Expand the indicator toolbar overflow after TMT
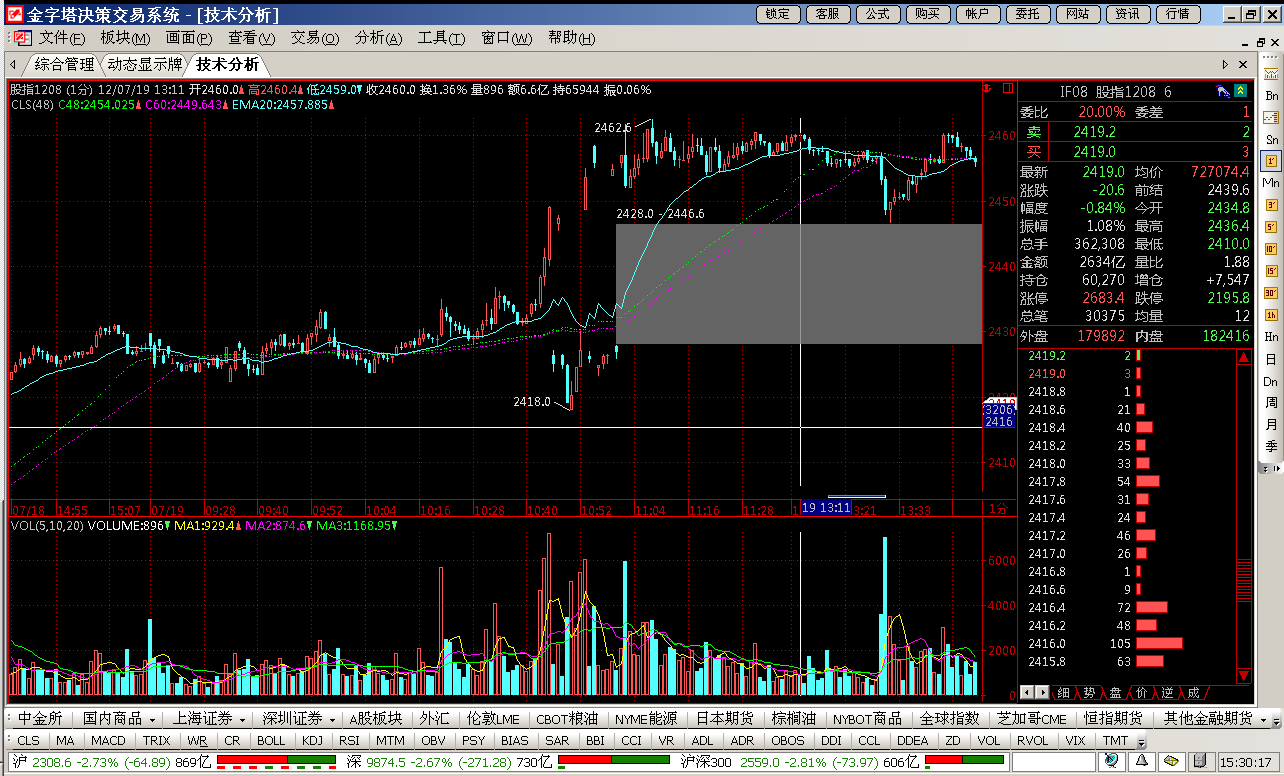 (x=1141, y=742)
